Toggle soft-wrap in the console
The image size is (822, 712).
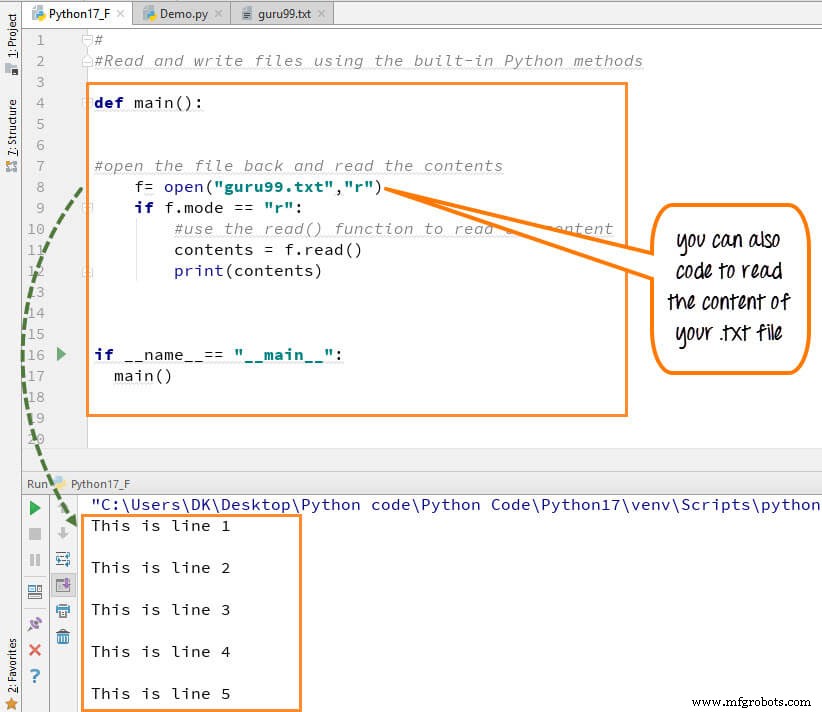(x=63, y=558)
